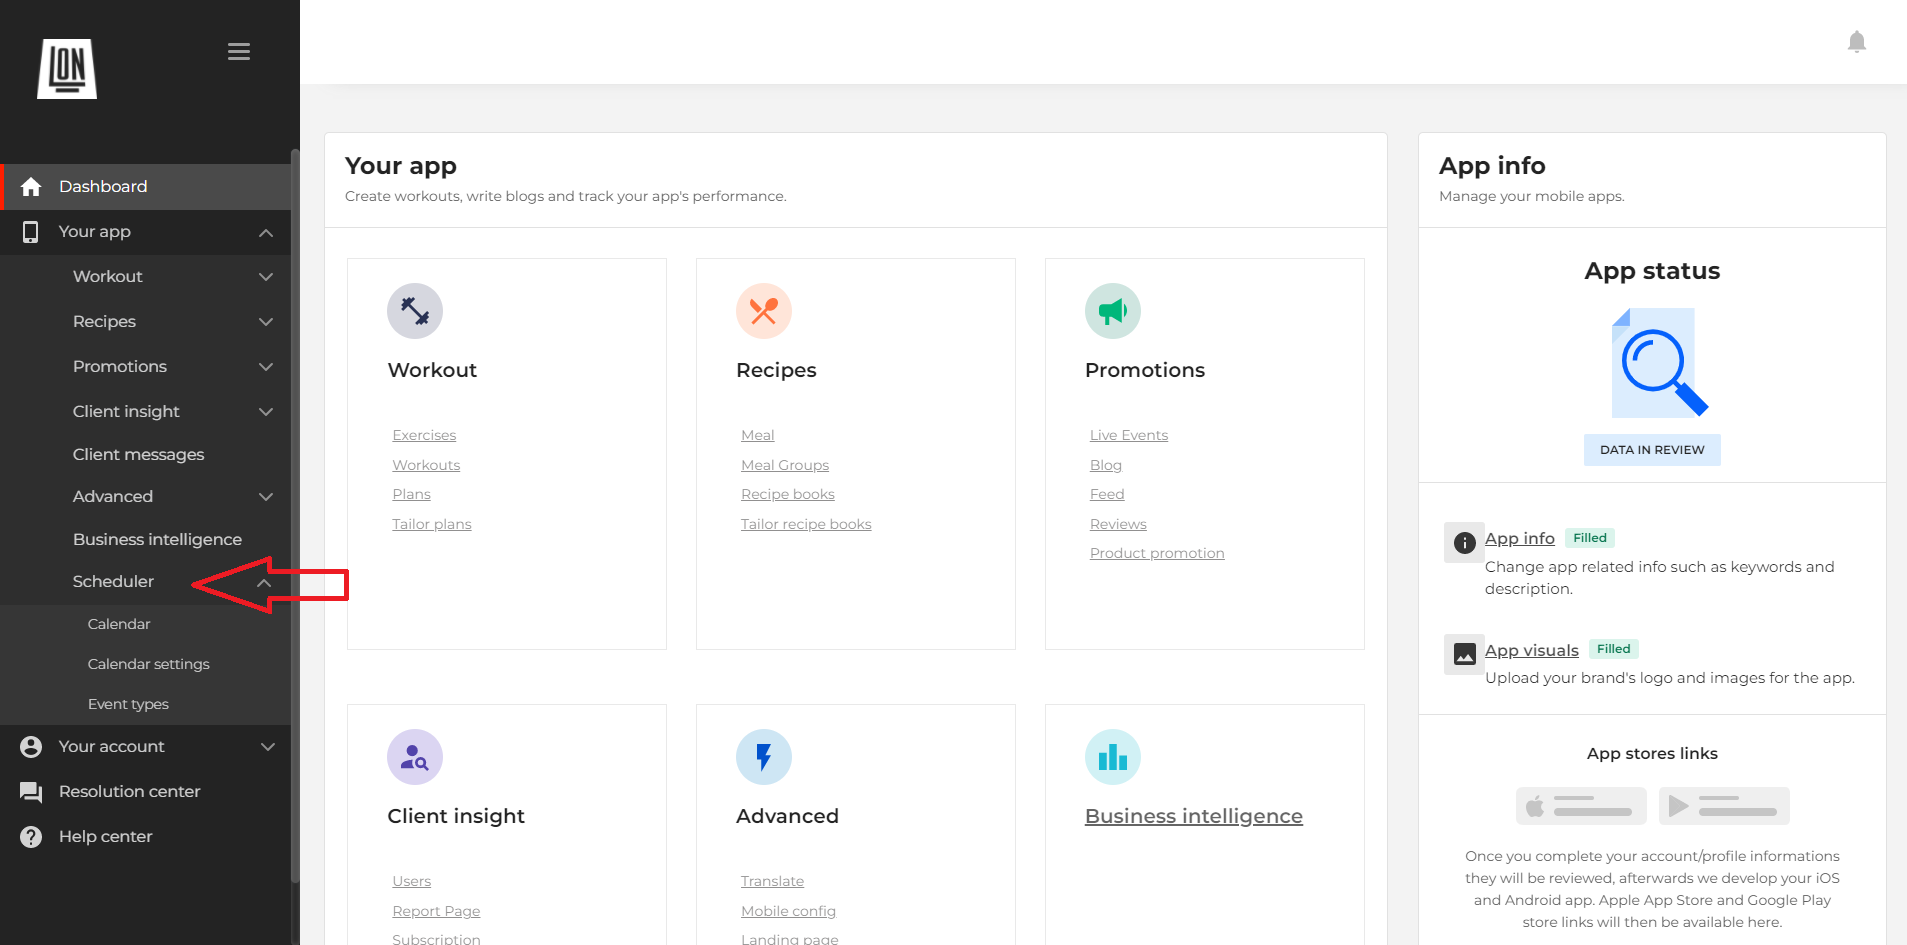Open the hamburger menu icon
1907x945 pixels.
coord(238,51)
